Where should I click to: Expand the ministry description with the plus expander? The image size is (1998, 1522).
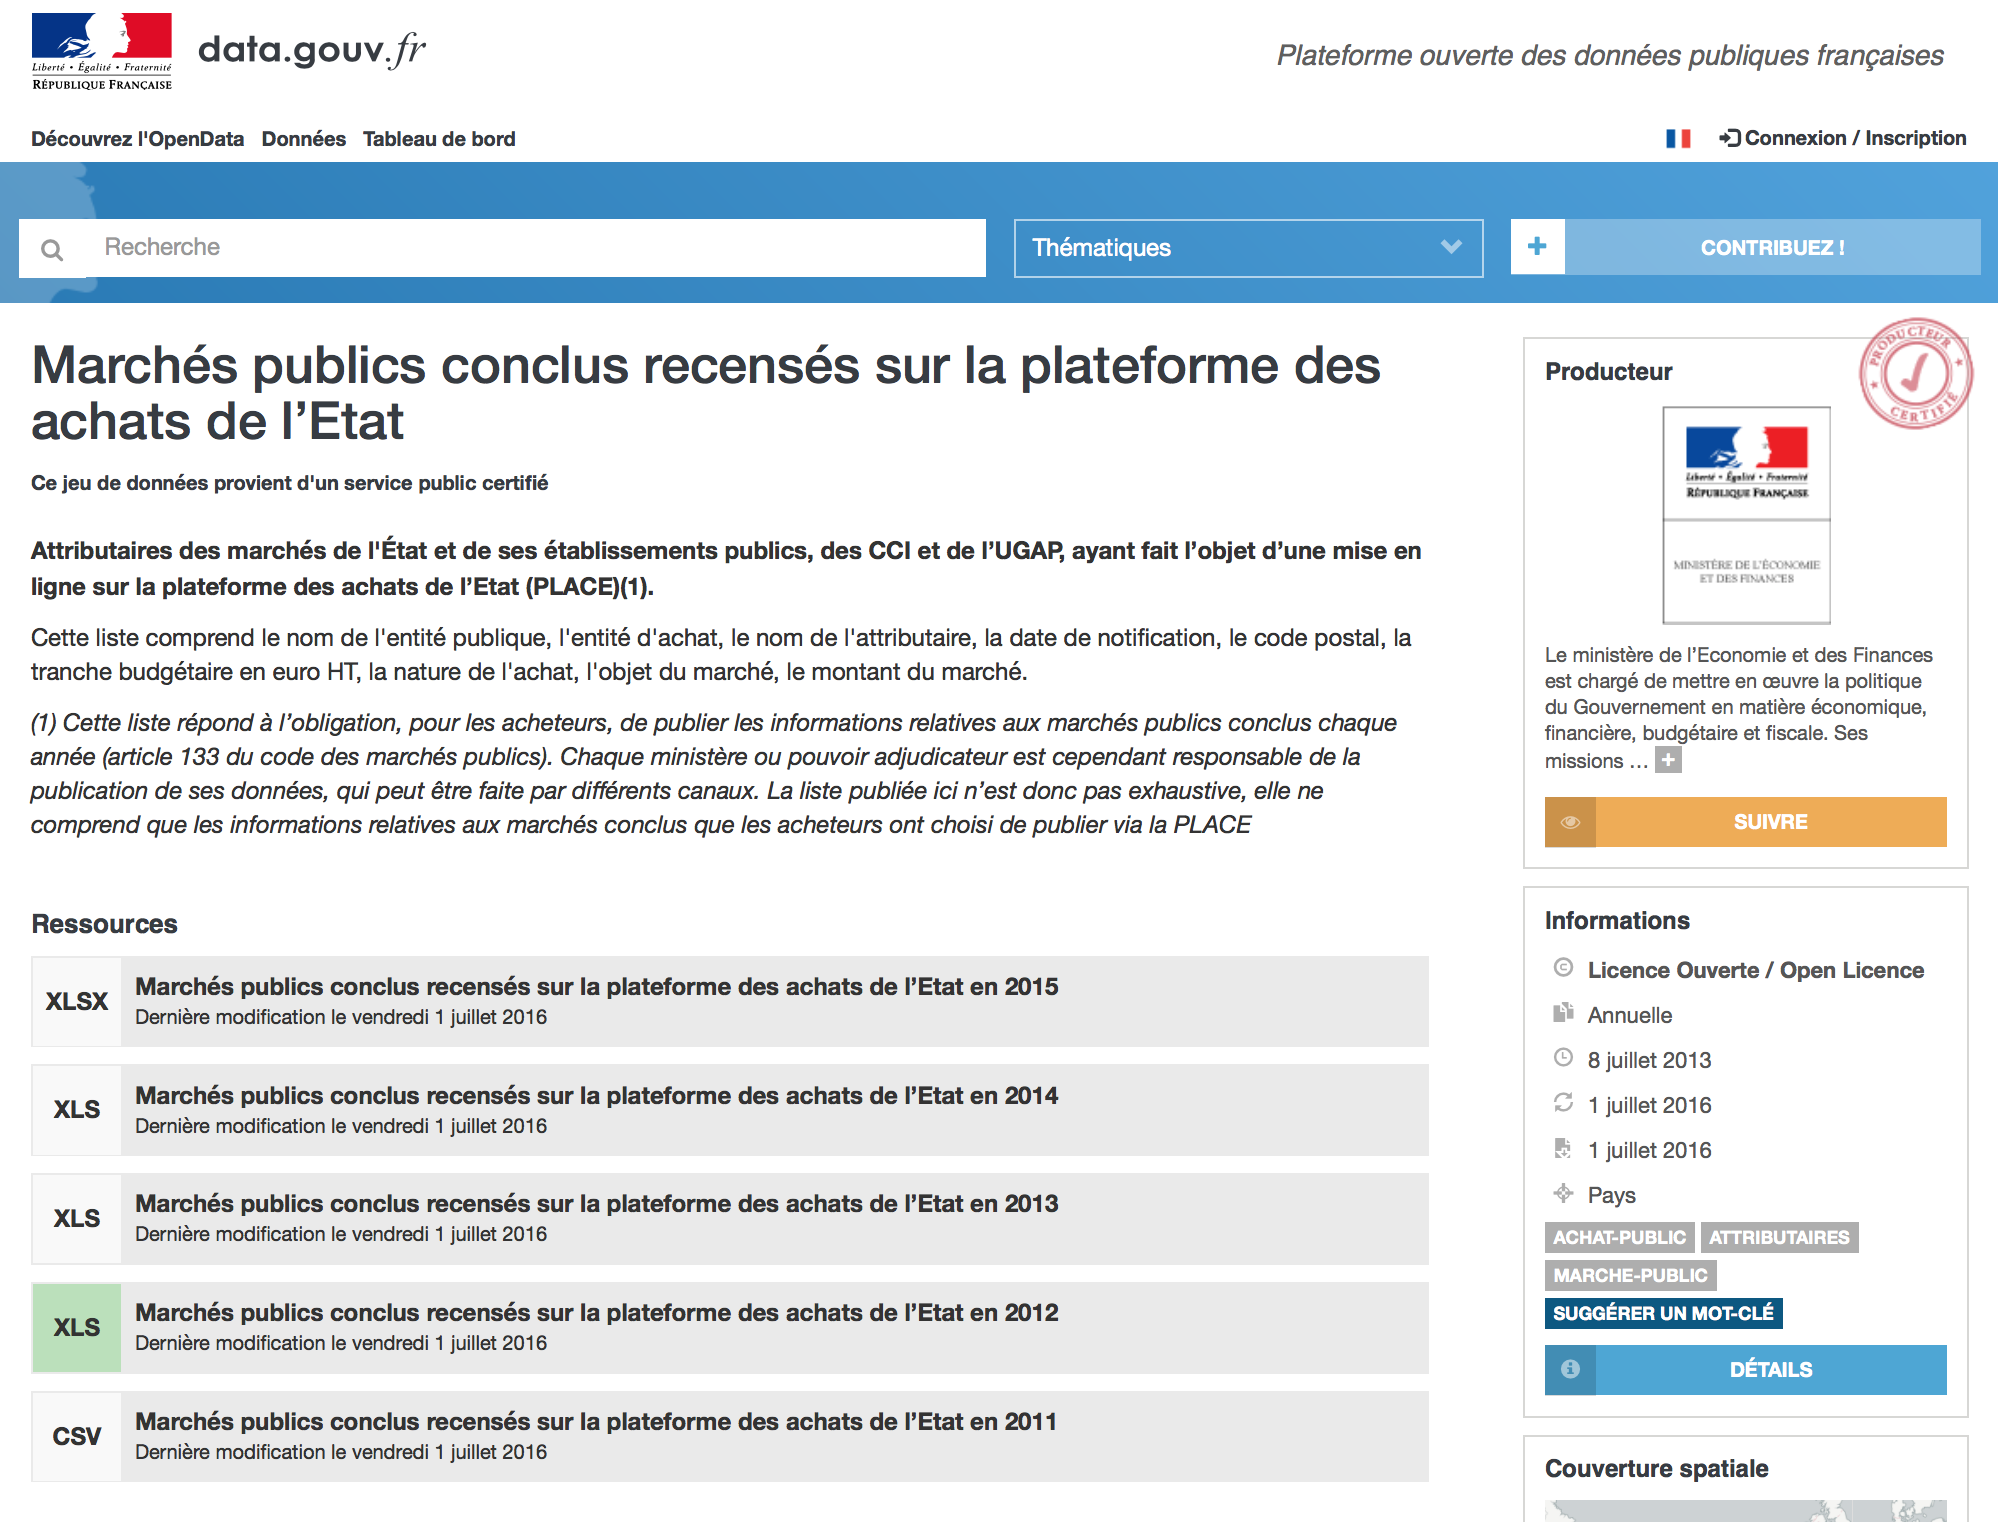[1670, 760]
